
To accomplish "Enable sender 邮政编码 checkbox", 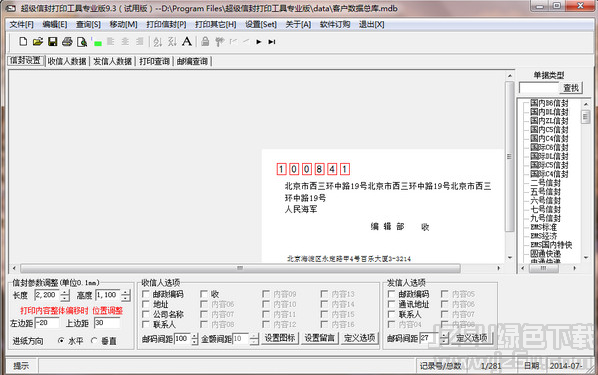I will (x=391, y=294).
